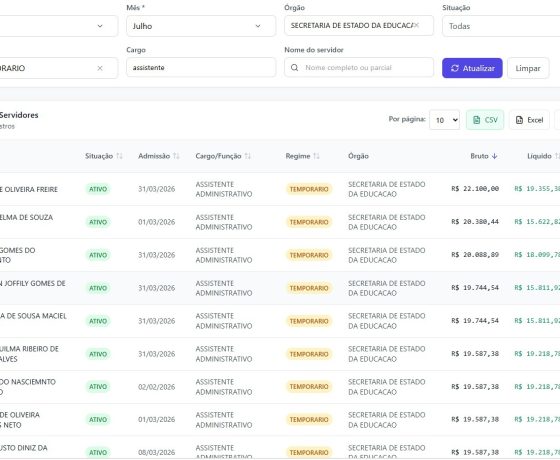Export the table with the CSV button
Image resolution: width=560 pixels, height=460 pixels.
coord(485,120)
